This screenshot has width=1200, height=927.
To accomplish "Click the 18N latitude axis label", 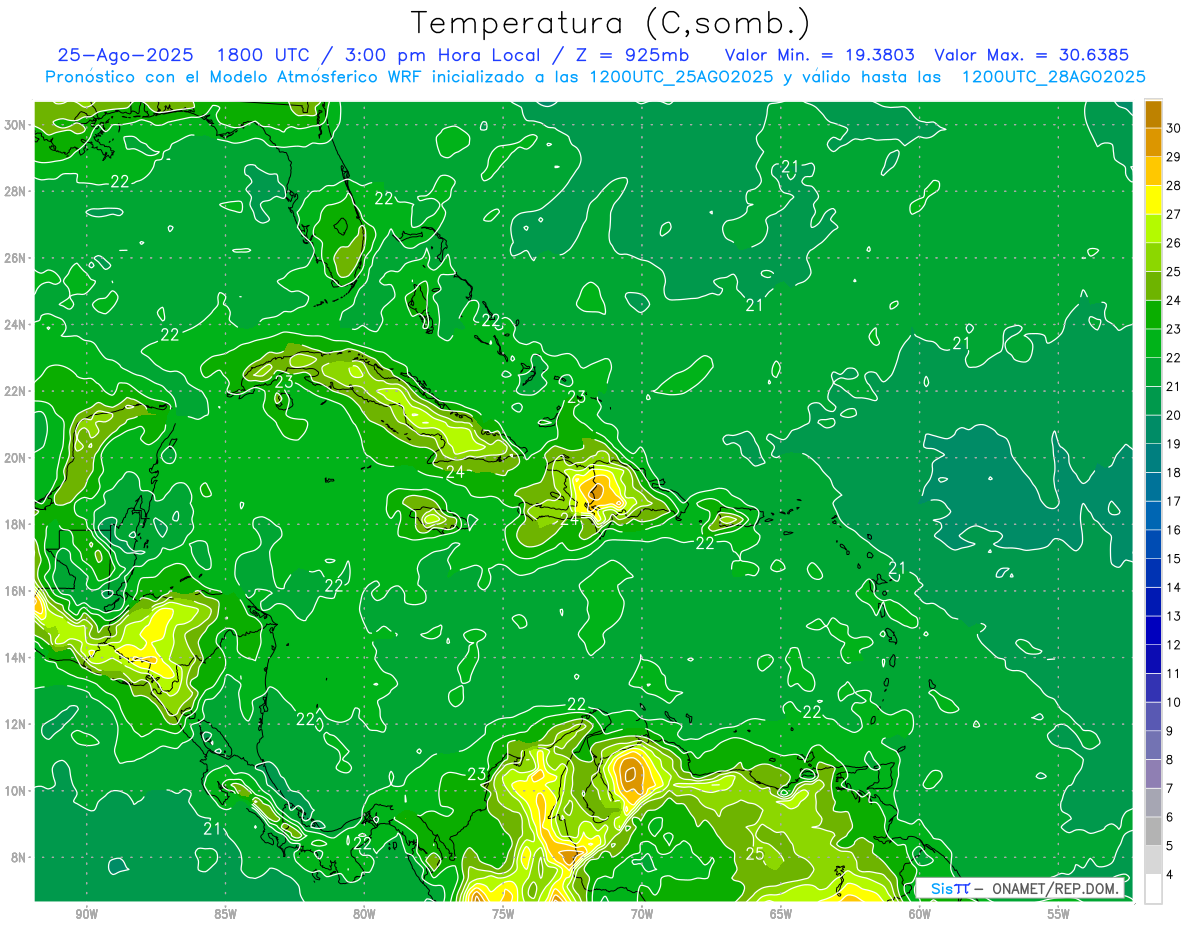I will [15, 524].
